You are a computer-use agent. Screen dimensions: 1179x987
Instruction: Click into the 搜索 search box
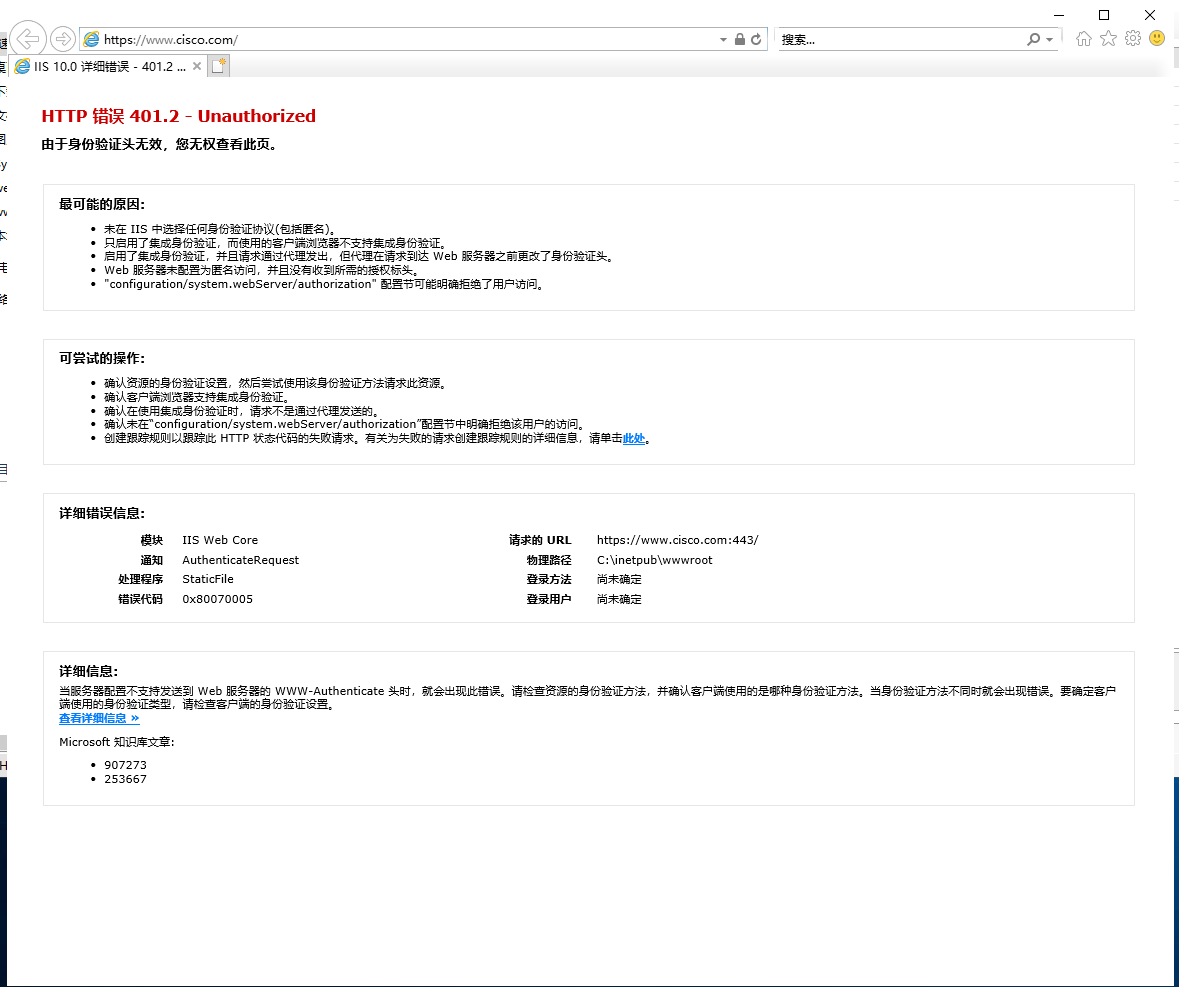[901, 39]
